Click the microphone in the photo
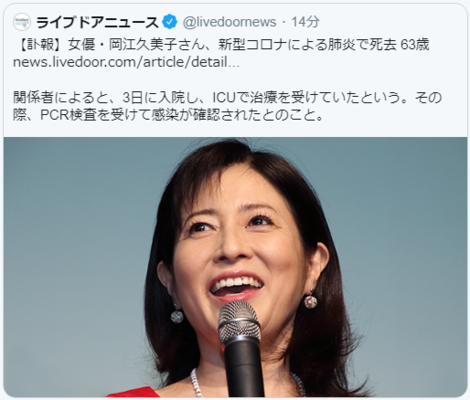The width and height of the screenshot is (470, 400). tap(240, 348)
